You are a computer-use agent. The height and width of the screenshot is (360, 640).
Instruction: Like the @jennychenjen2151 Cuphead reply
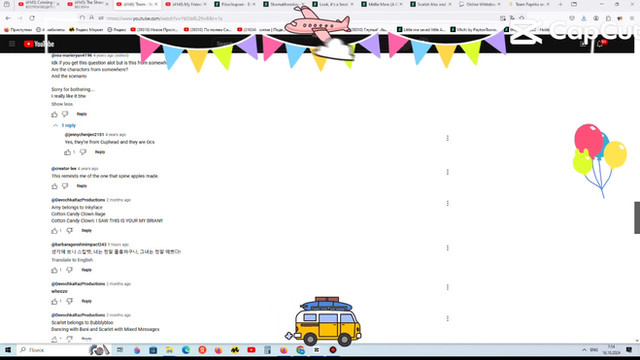tap(67, 152)
